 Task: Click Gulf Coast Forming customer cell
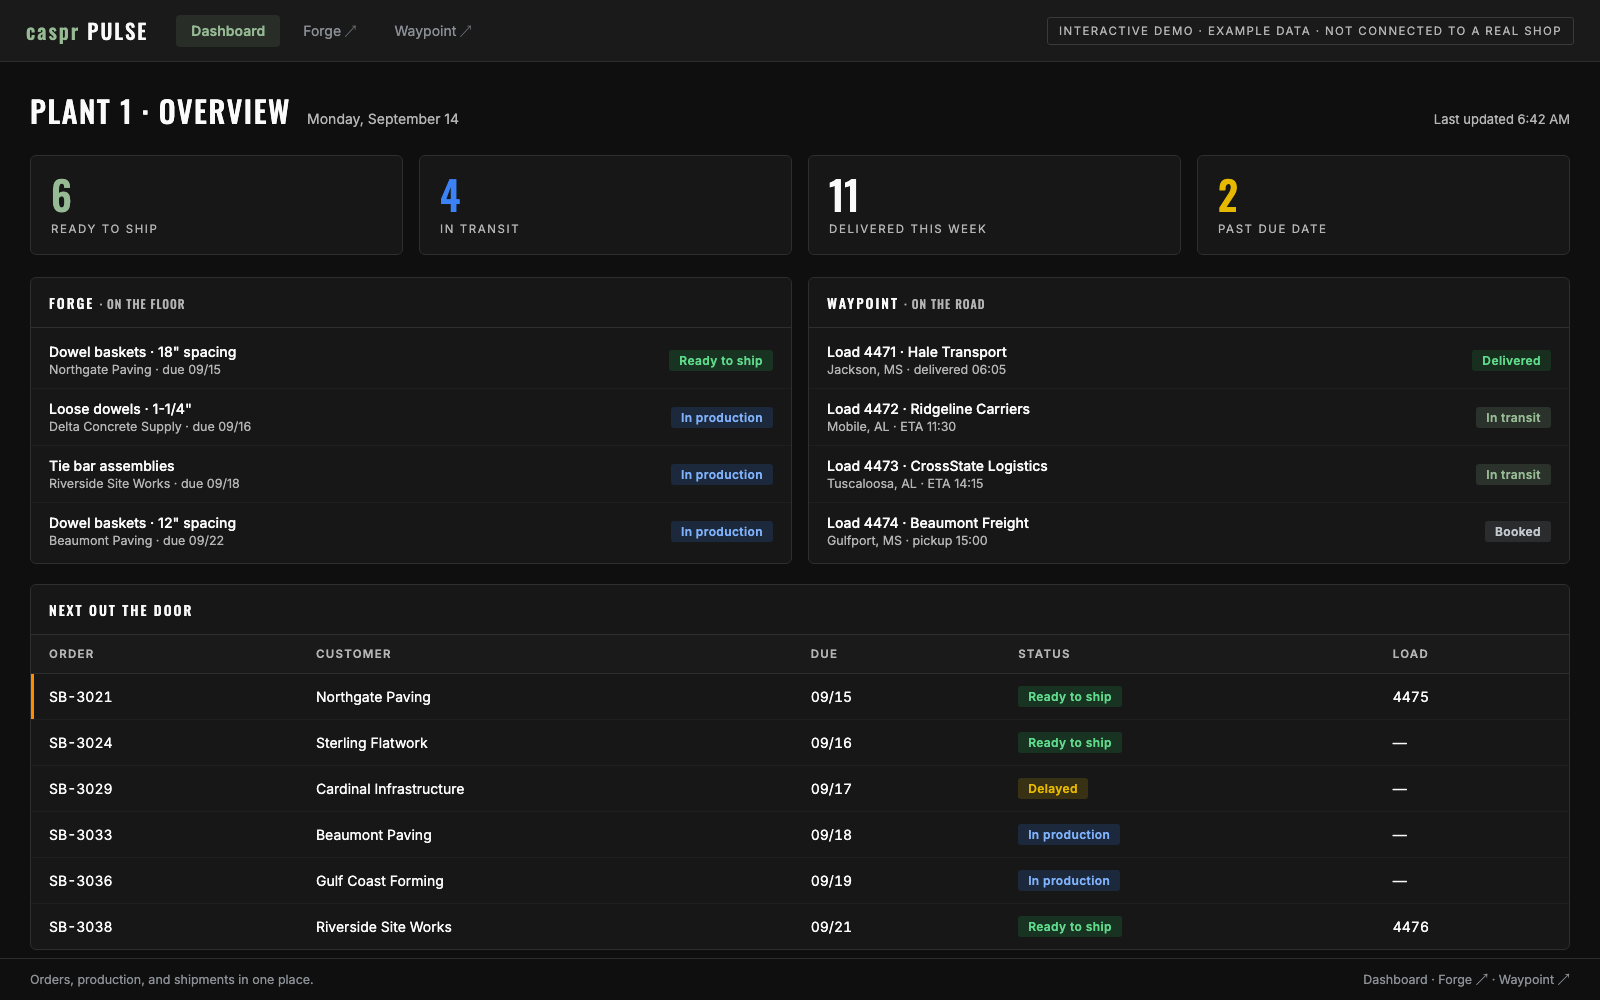point(380,881)
